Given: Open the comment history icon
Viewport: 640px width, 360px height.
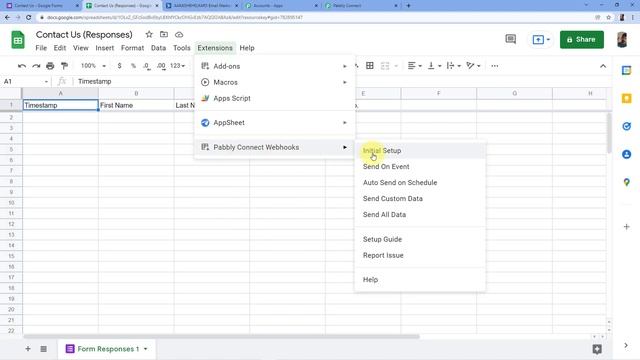Looking at the screenshot, I should [511, 39].
